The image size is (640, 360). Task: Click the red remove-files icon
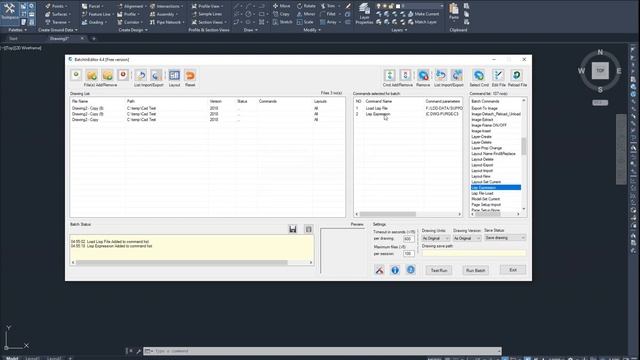point(123,75)
